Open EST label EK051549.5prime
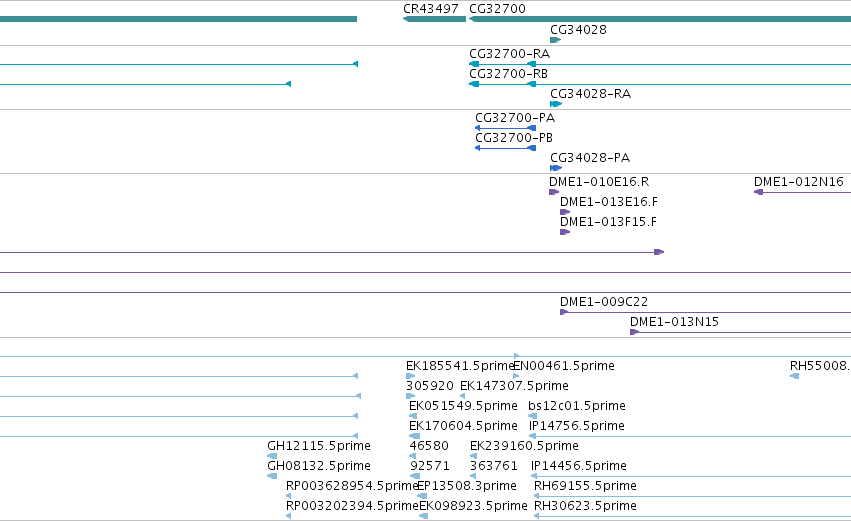This screenshot has height=521, width=851. click(x=463, y=406)
